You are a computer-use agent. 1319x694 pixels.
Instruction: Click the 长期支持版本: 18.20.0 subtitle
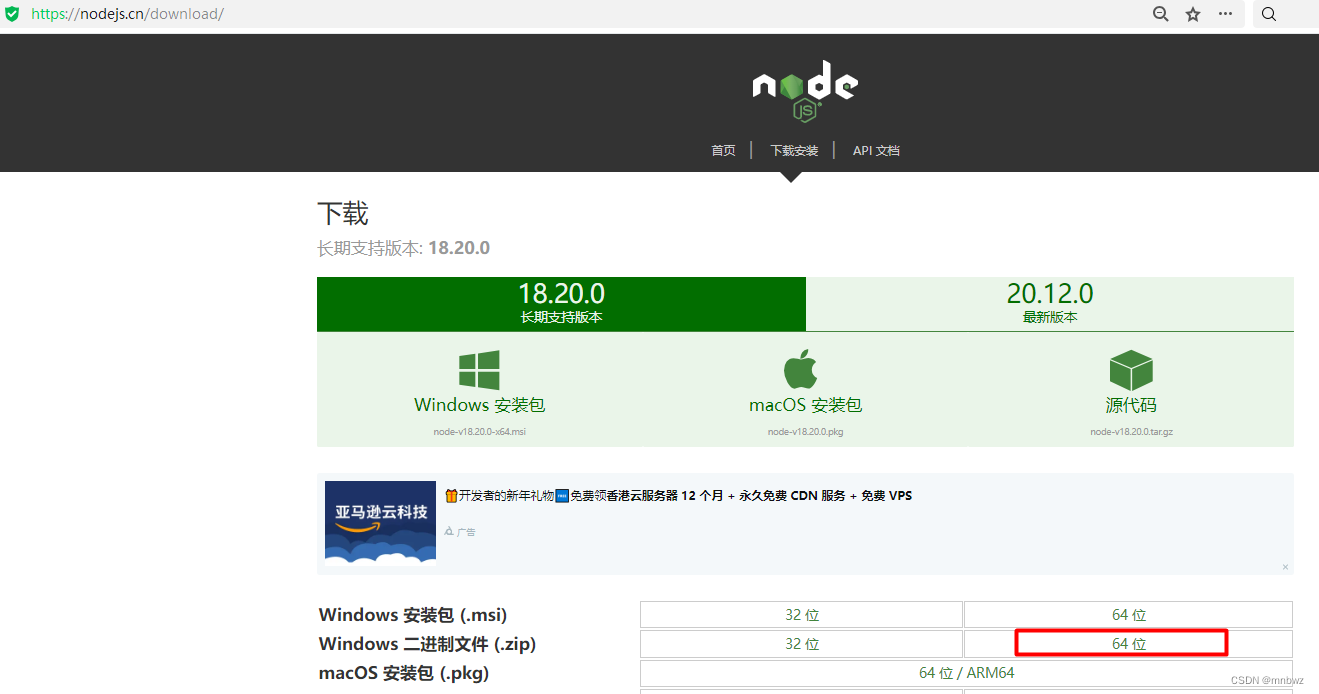coord(404,248)
